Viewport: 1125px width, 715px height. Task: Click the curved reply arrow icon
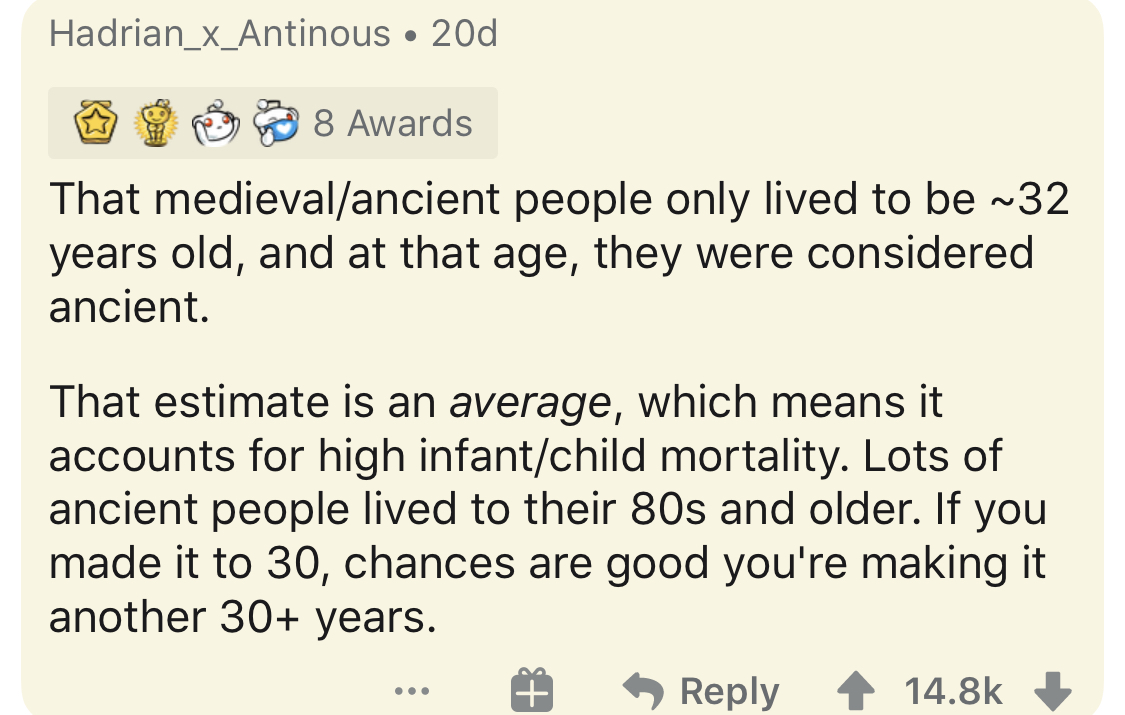coord(645,691)
